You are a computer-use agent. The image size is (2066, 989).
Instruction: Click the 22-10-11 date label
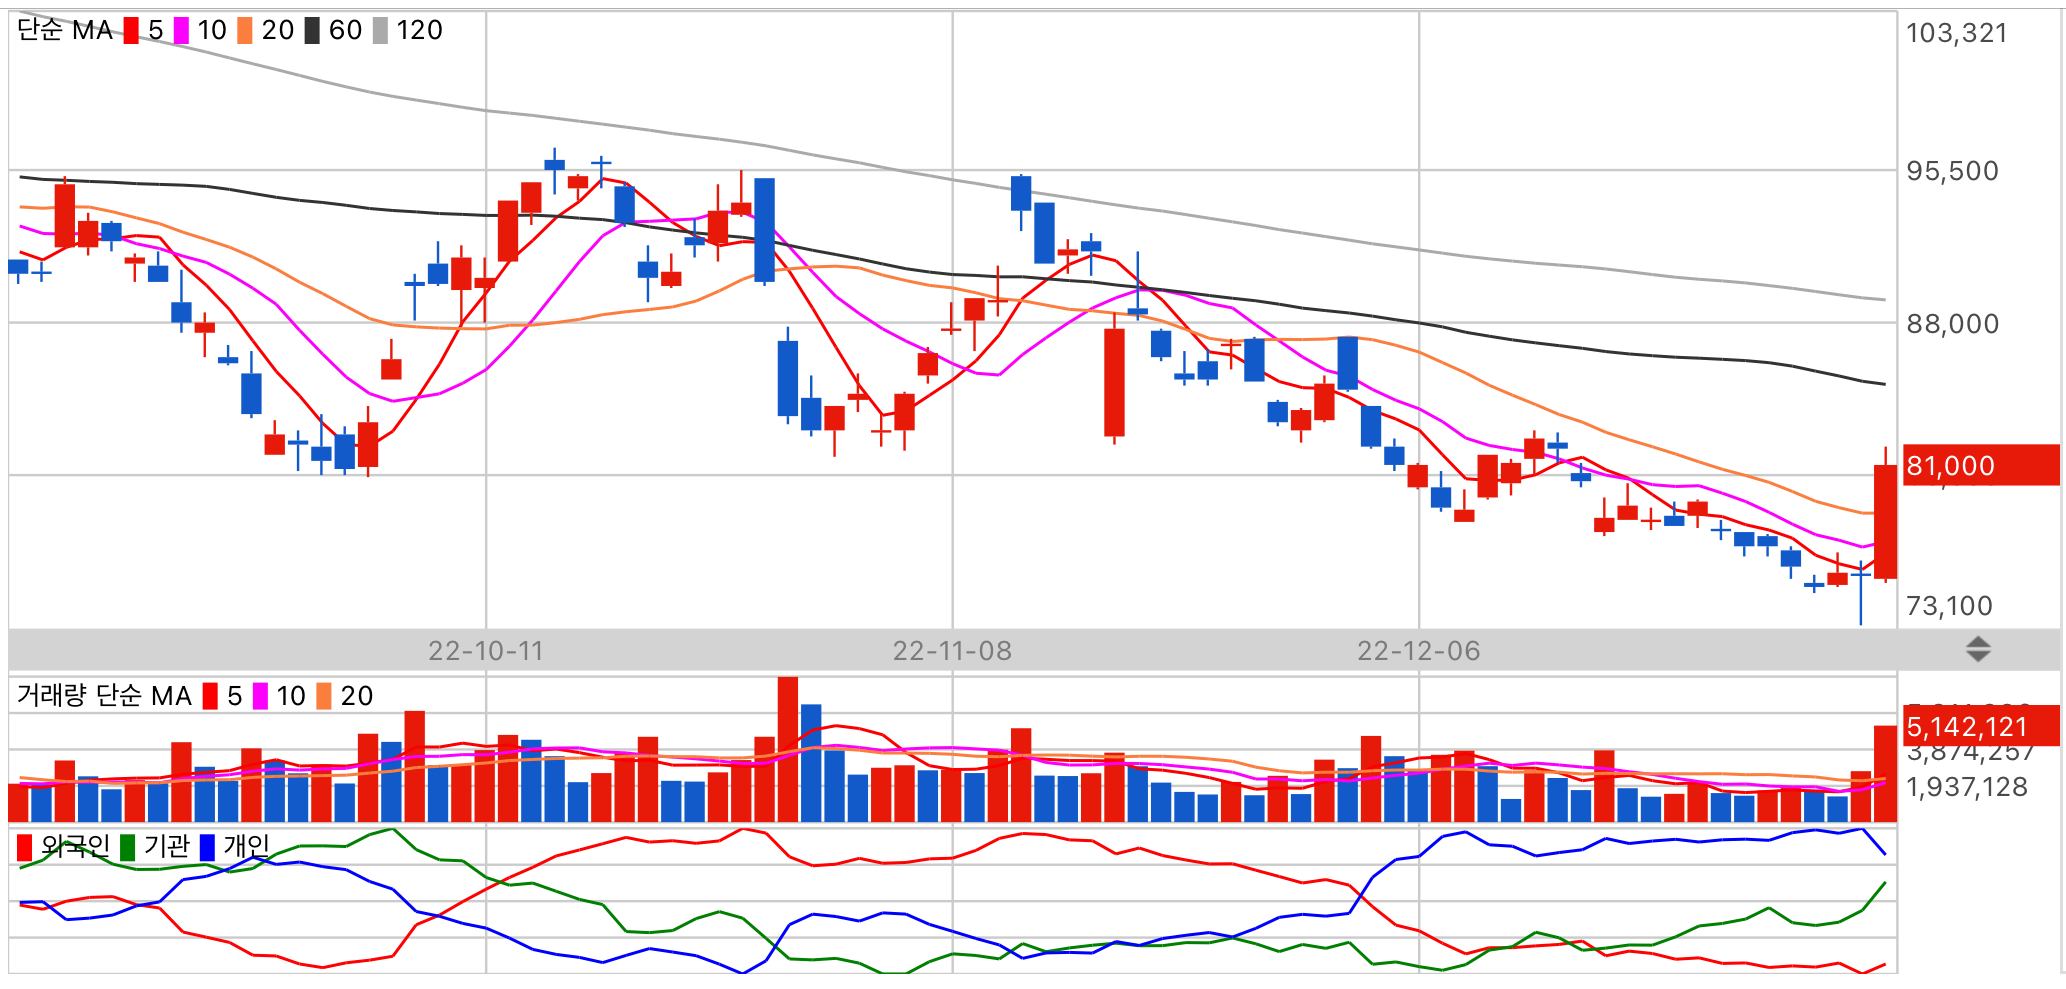(486, 651)
